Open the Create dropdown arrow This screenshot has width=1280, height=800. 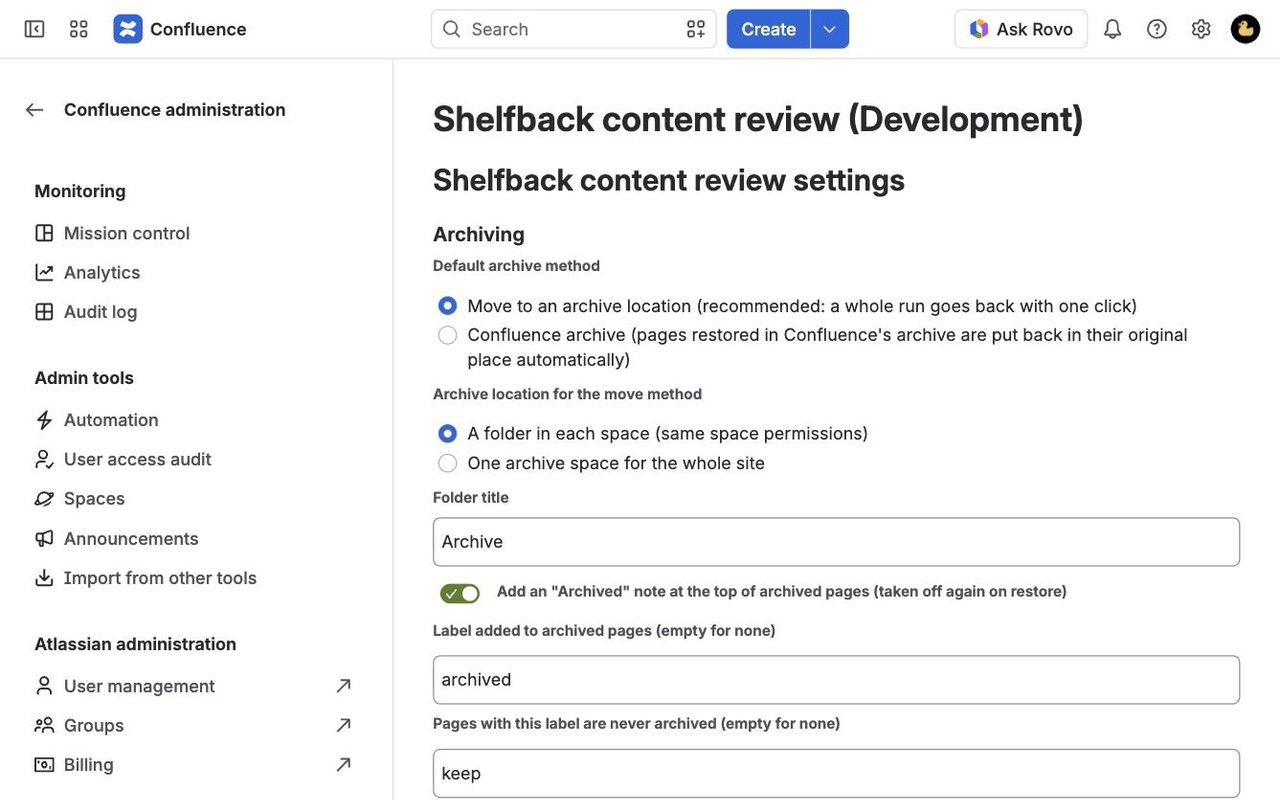click(829, 29)
